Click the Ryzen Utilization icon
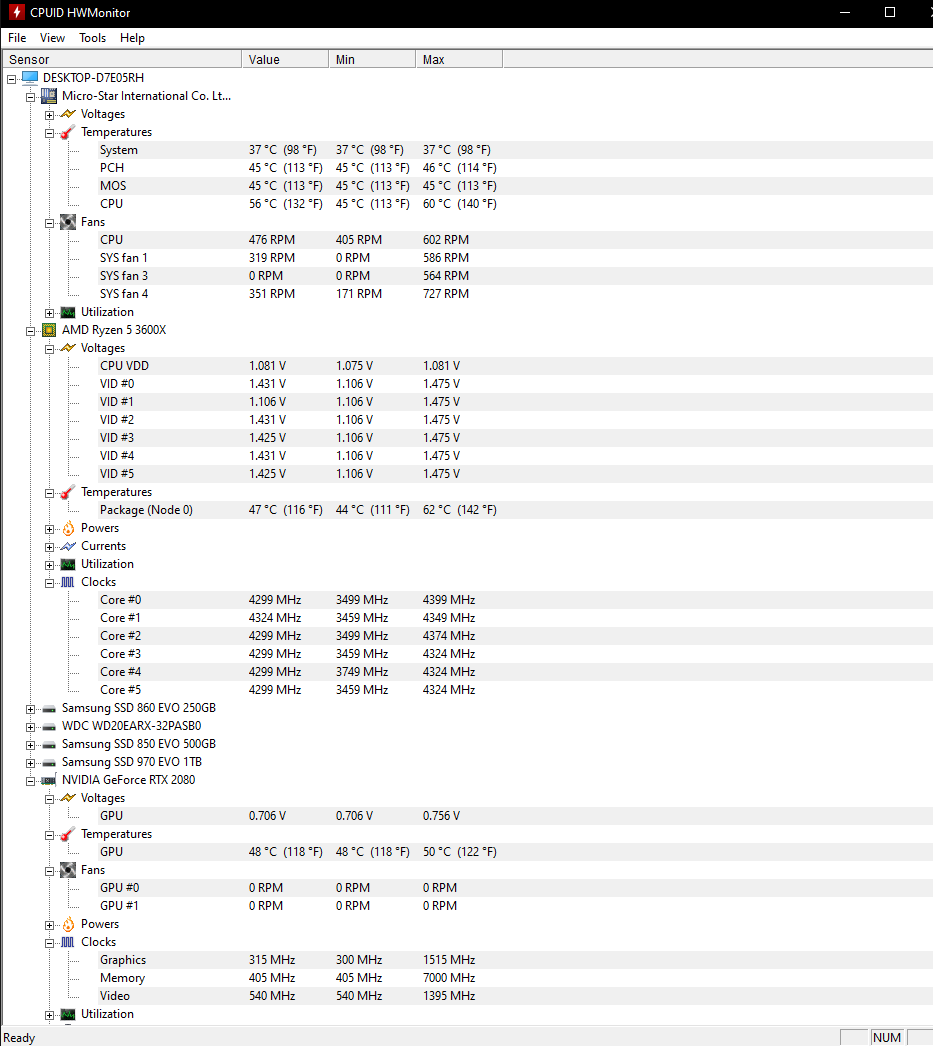 tap(68, 564)
